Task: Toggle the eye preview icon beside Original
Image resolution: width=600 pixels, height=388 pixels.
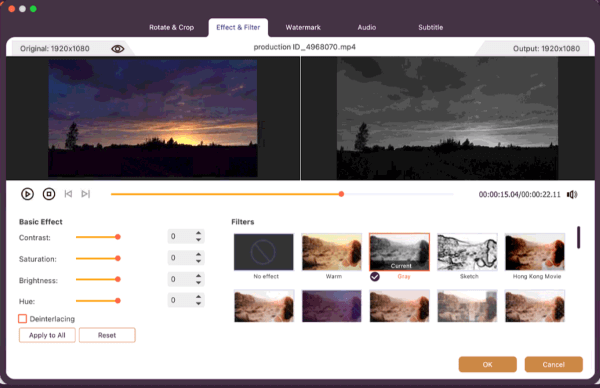Action: pyautogui.click(x=117, y=49)
